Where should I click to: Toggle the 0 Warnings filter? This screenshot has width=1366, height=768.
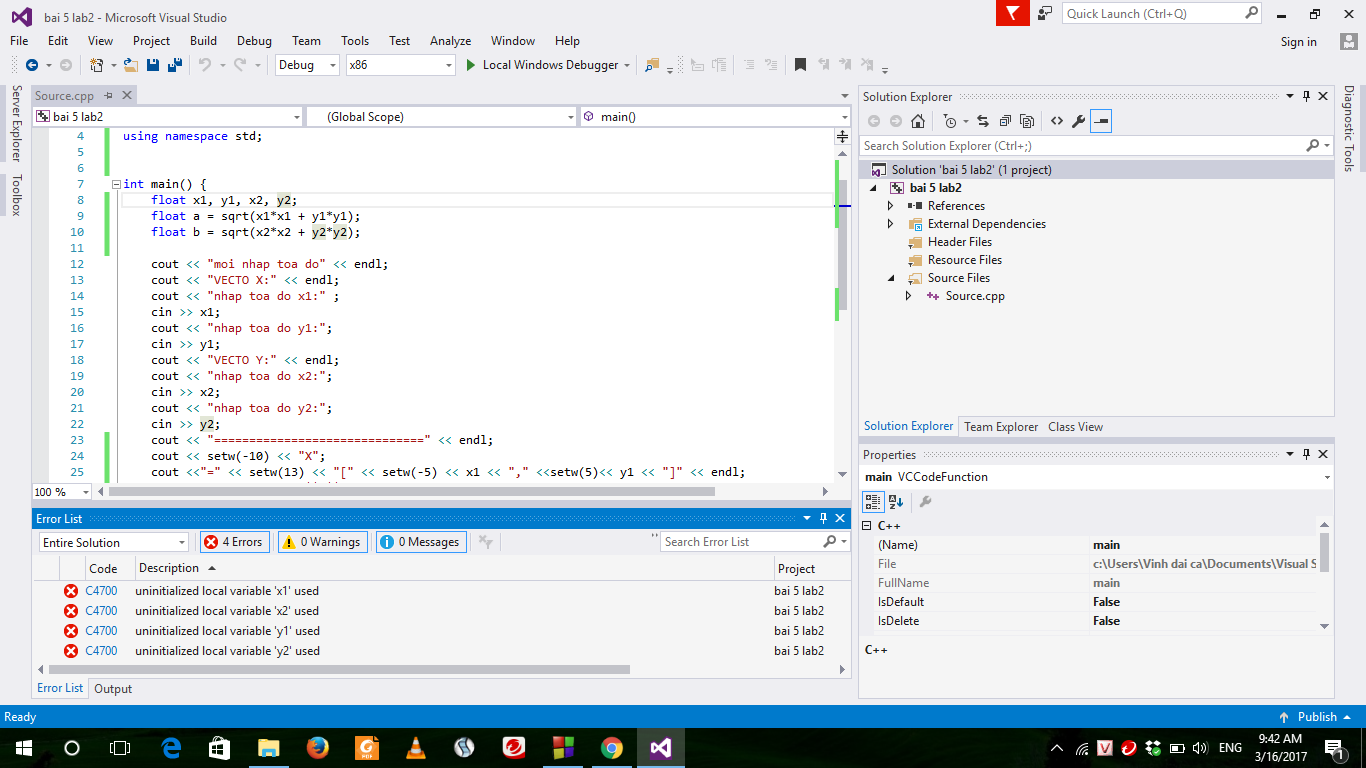[x=322, y=542]
